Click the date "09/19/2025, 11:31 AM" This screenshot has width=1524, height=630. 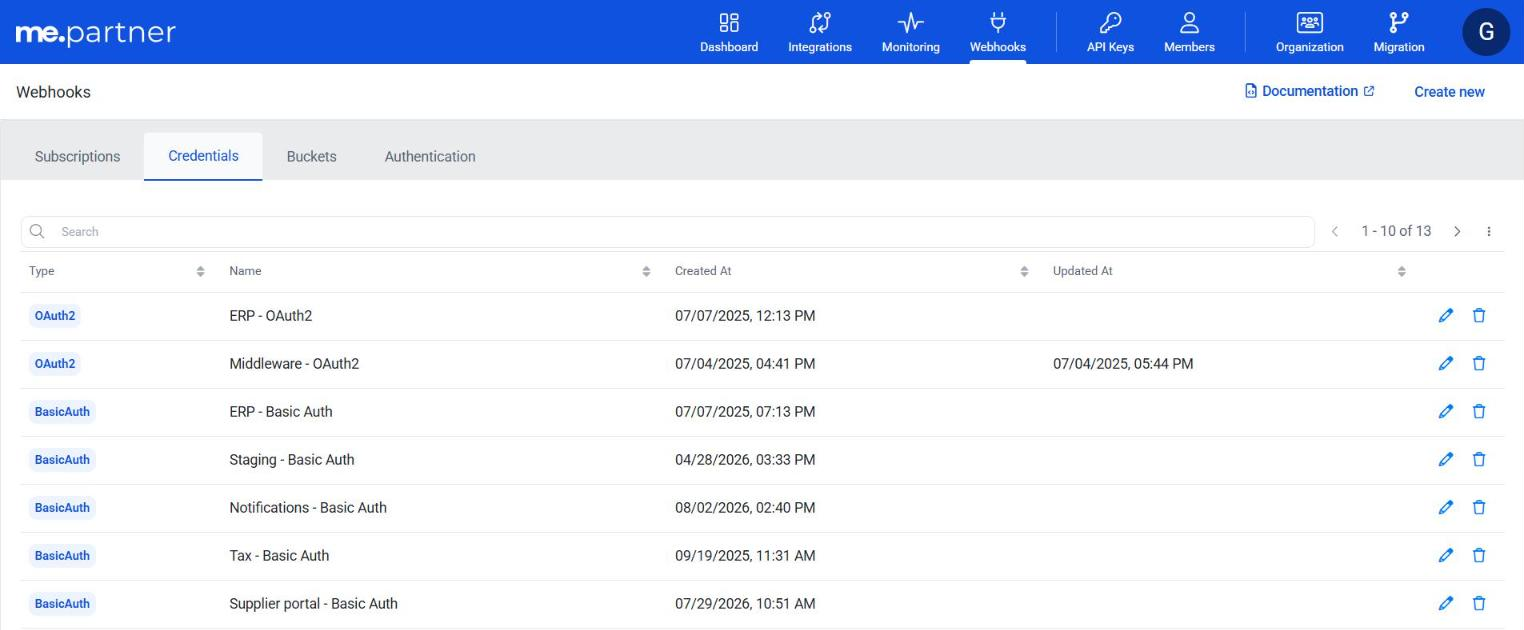[745, 556]
